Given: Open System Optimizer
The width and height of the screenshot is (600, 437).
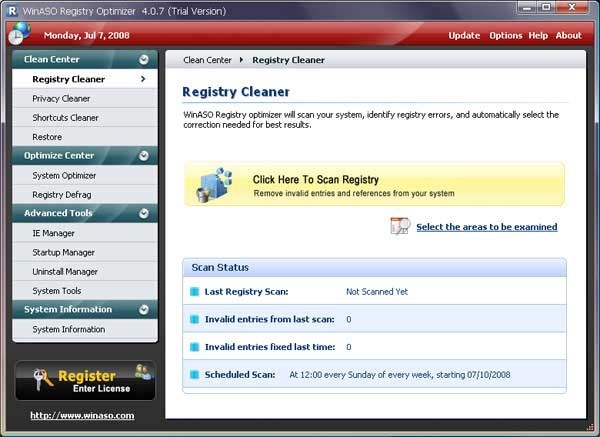Looking at the screenshot, I should point(85,175).
